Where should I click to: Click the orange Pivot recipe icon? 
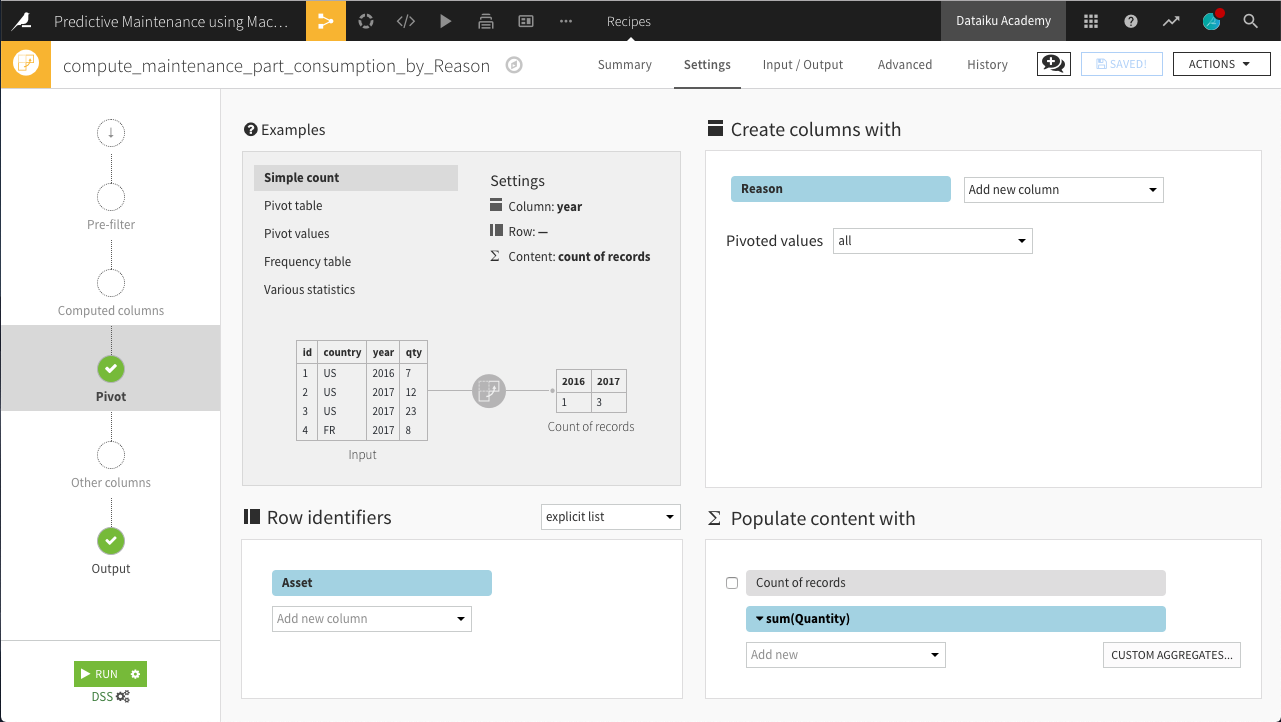pyautogui.click(x=26, y=64)
